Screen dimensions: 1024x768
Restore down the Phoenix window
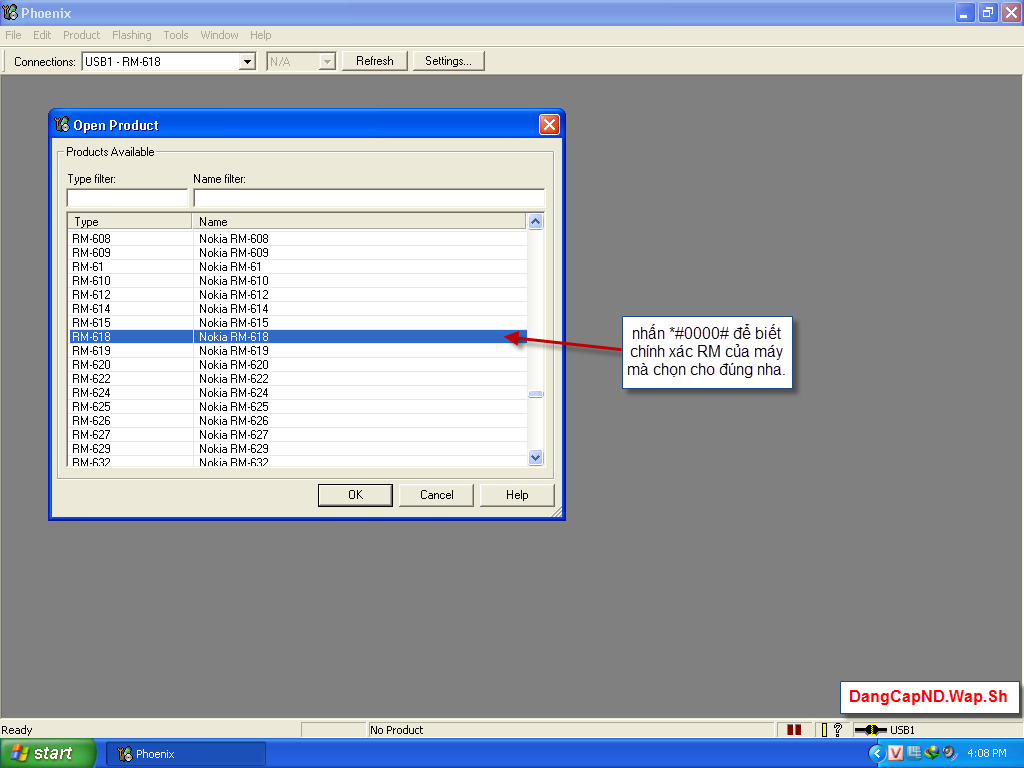coord(987,13)
